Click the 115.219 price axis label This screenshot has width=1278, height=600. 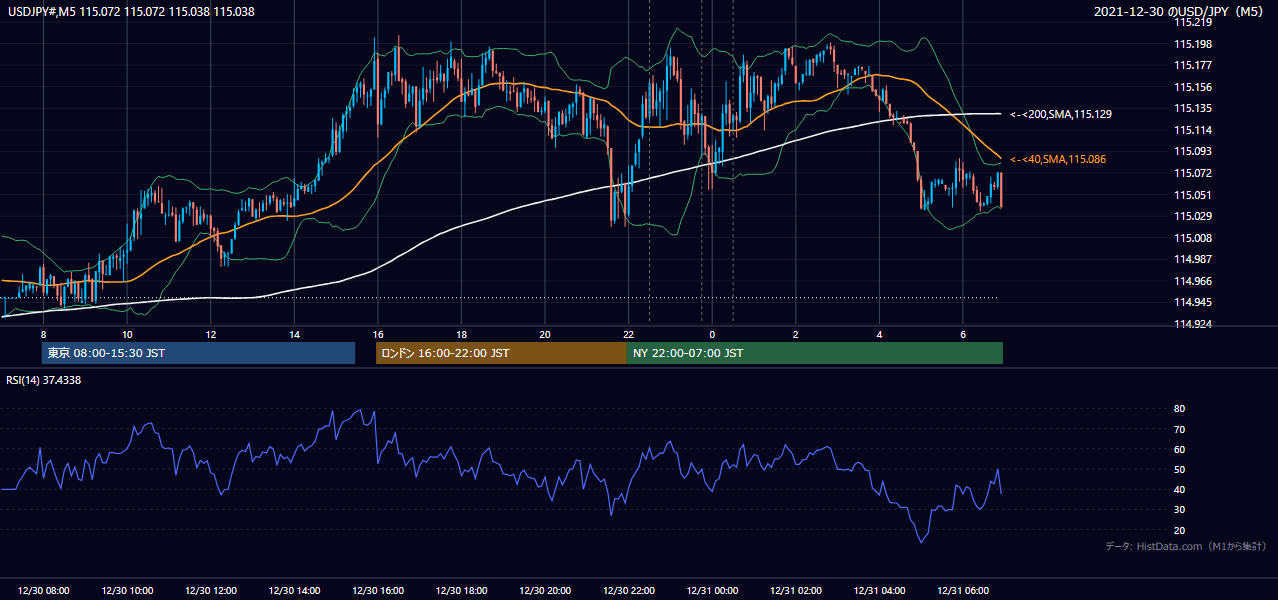coord(1191,22)
